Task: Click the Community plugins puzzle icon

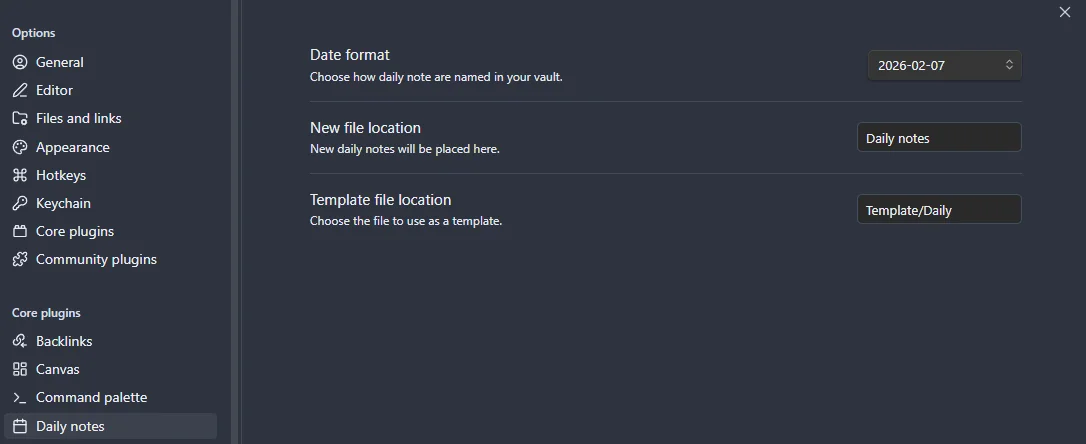Action: [x=20, y=259]
